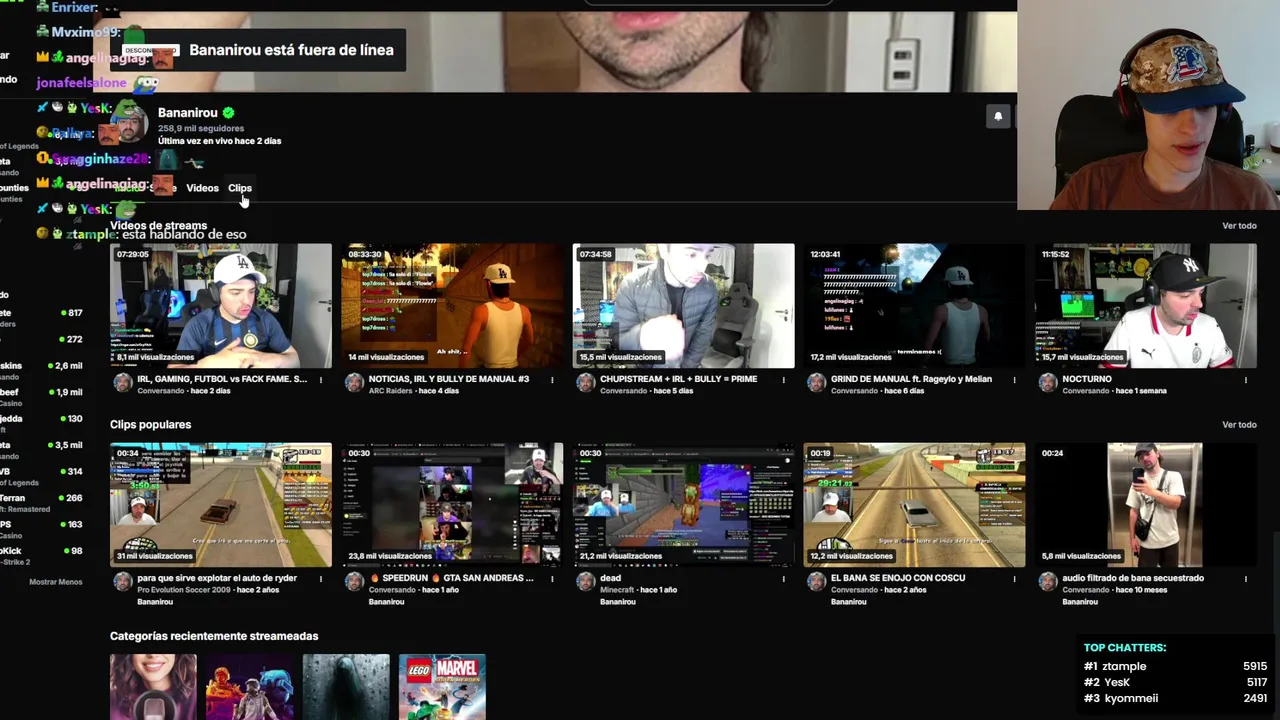Click avatar beside EL BANA SE ENOJO clip

point(816,581)
